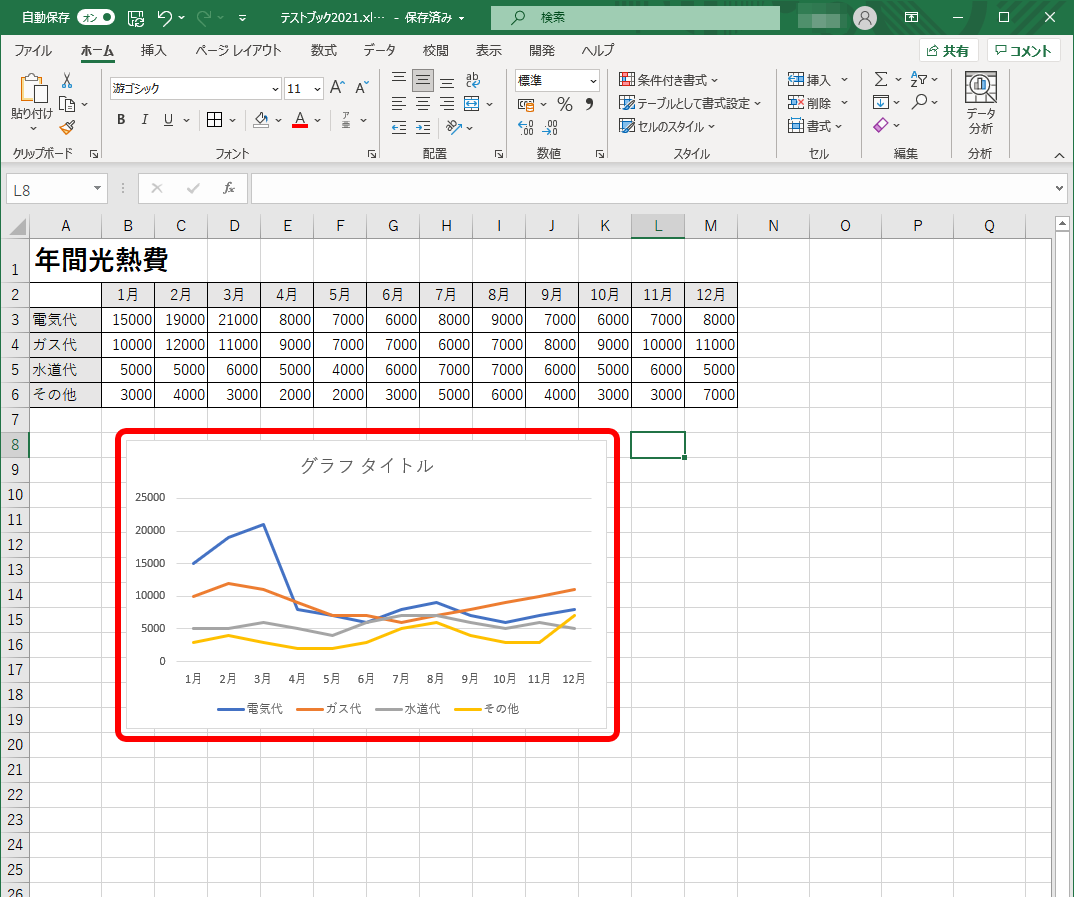Click the Clear eraser icon
Image resolution: width=1074 pixels, height=897 pixels.
[x=881, y=125]
